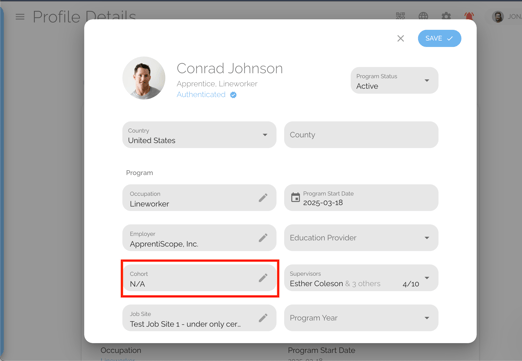Click the Authenticated status text

pyautogui.click(x=201, y=95)
